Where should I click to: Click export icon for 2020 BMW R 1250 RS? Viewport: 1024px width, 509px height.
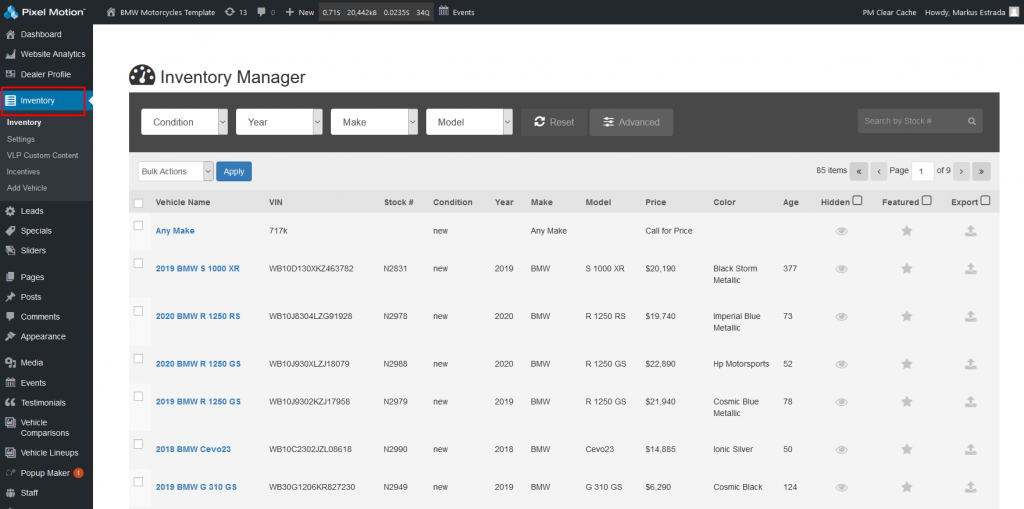coord(970,316)
